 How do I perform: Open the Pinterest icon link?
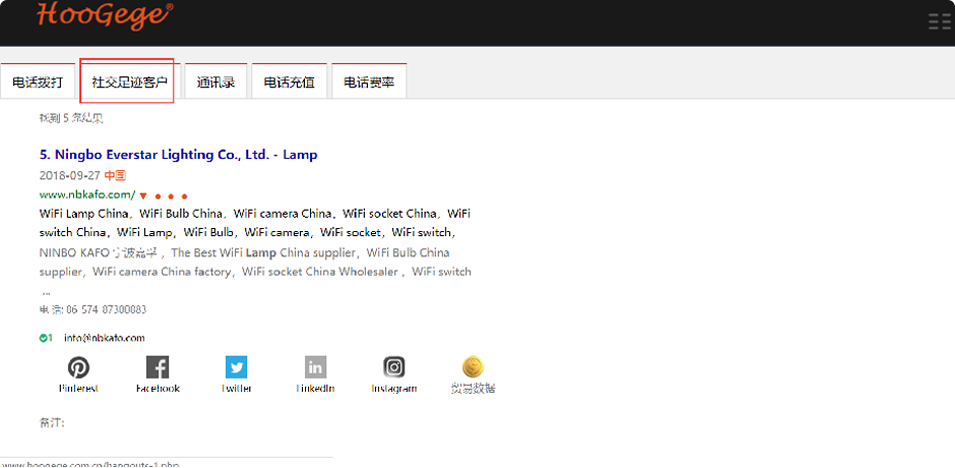[x=78, y=367]
